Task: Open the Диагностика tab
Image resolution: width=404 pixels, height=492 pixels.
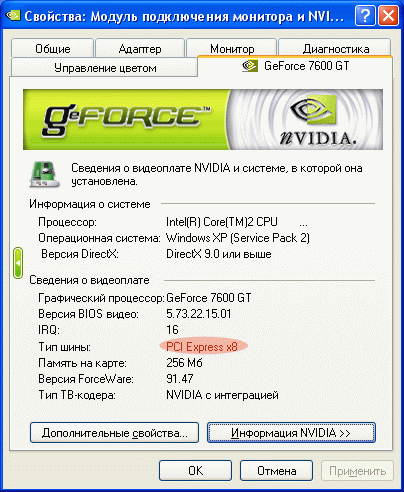Action: (x=335, y=48)
